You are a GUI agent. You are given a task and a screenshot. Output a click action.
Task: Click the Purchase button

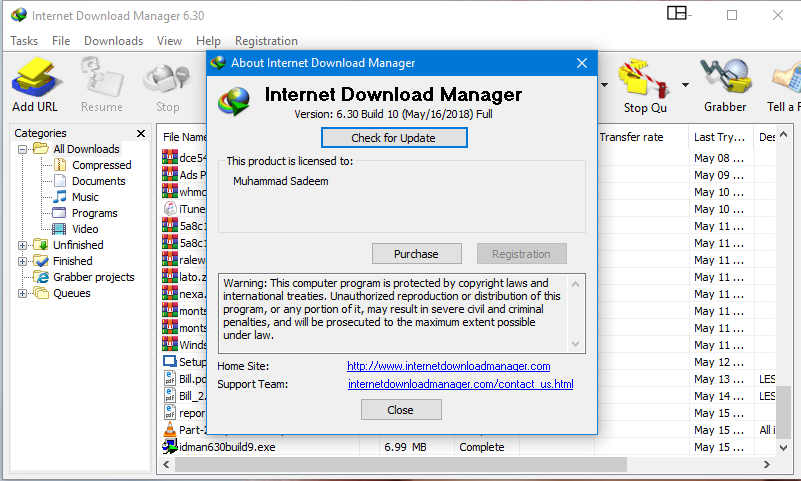[416, 254]
